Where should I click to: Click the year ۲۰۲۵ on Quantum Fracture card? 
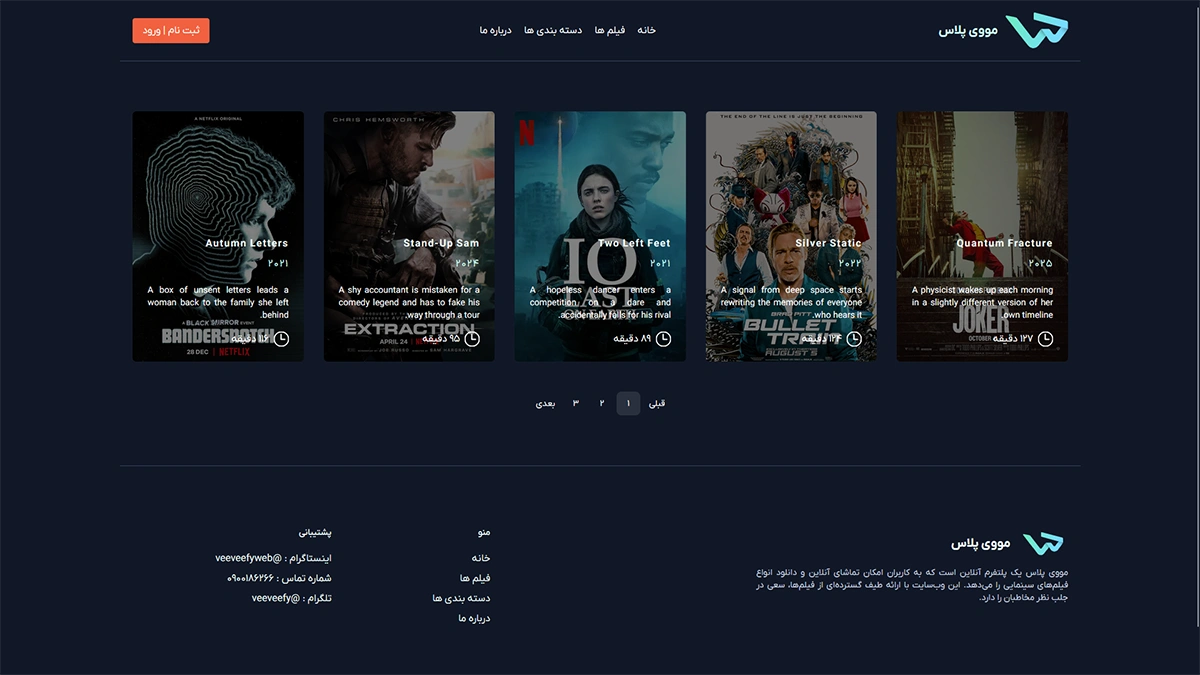[x=1040, y=263]
